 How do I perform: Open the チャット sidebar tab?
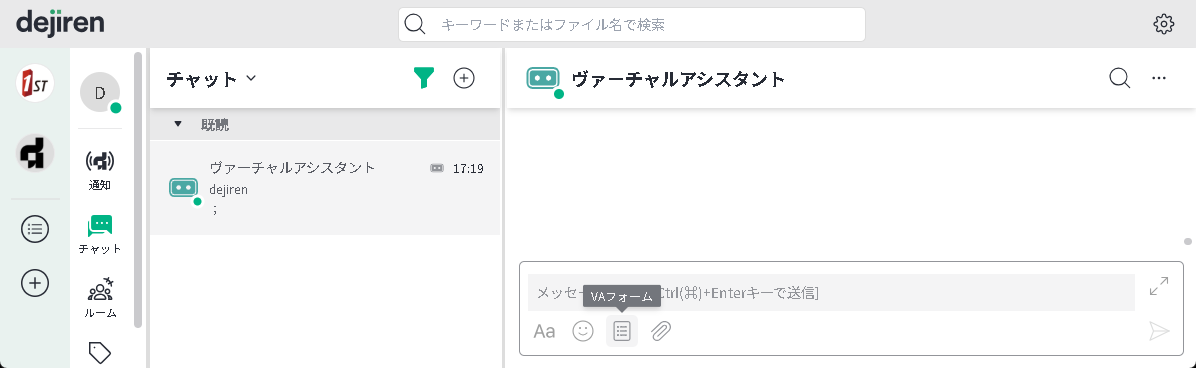pos(100,234)
